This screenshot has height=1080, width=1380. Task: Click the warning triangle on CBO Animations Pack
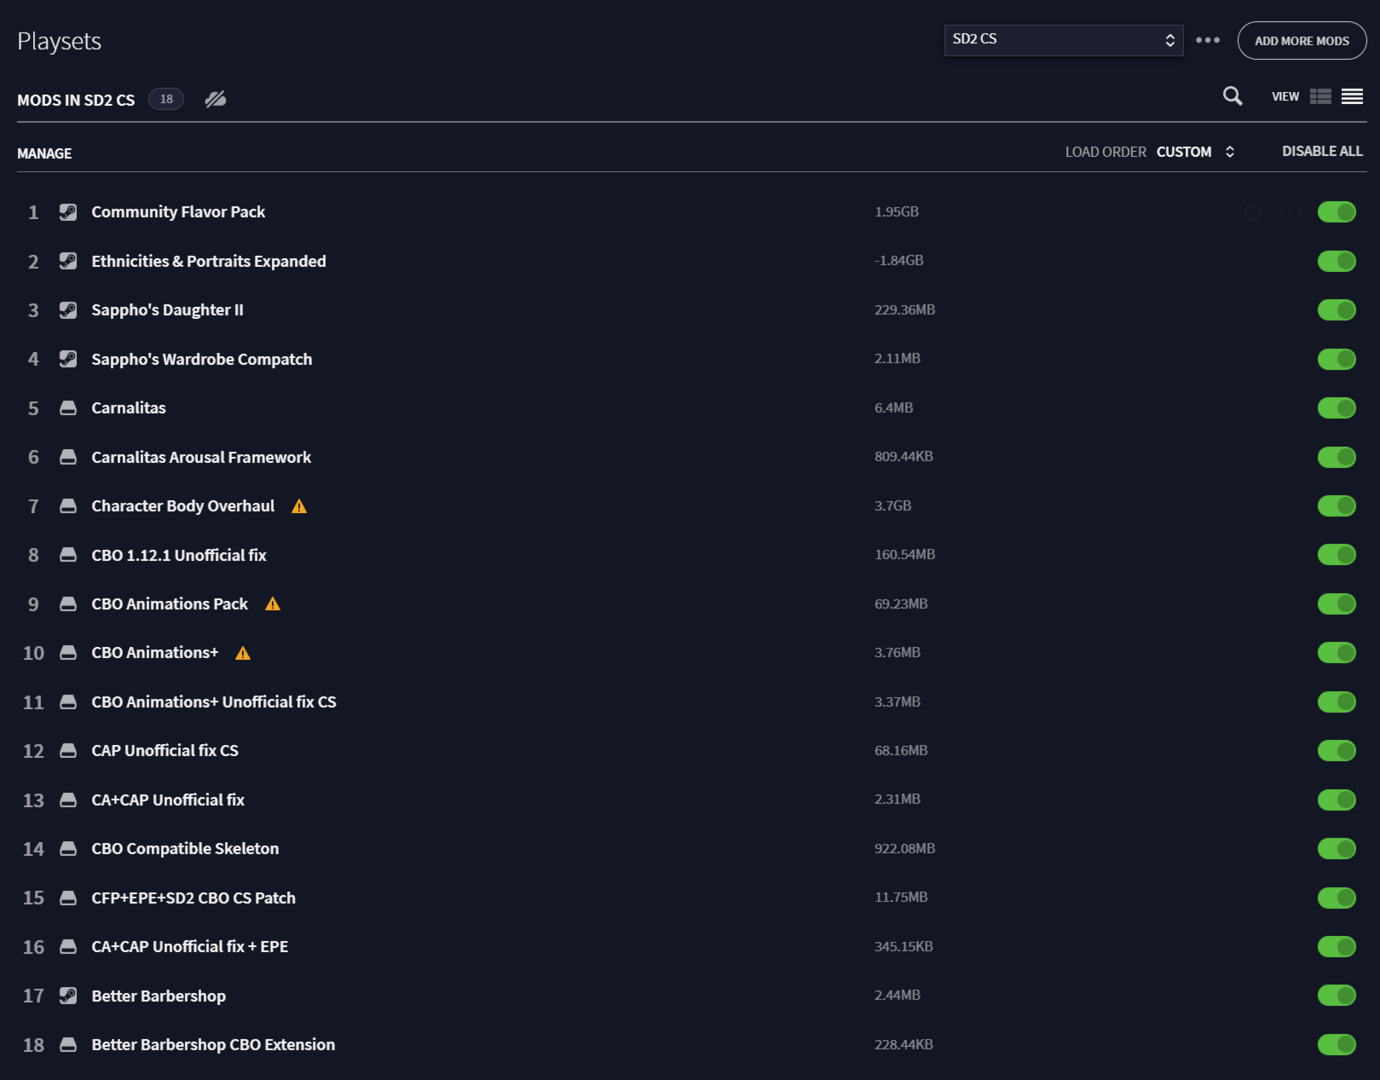pos(273,604)
